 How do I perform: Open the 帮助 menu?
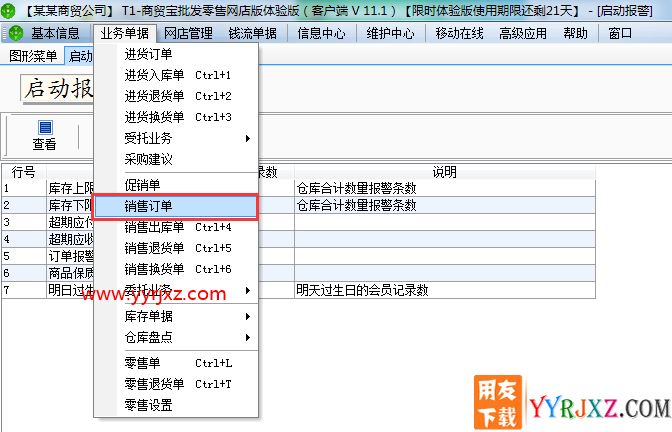tap(576, 33)
